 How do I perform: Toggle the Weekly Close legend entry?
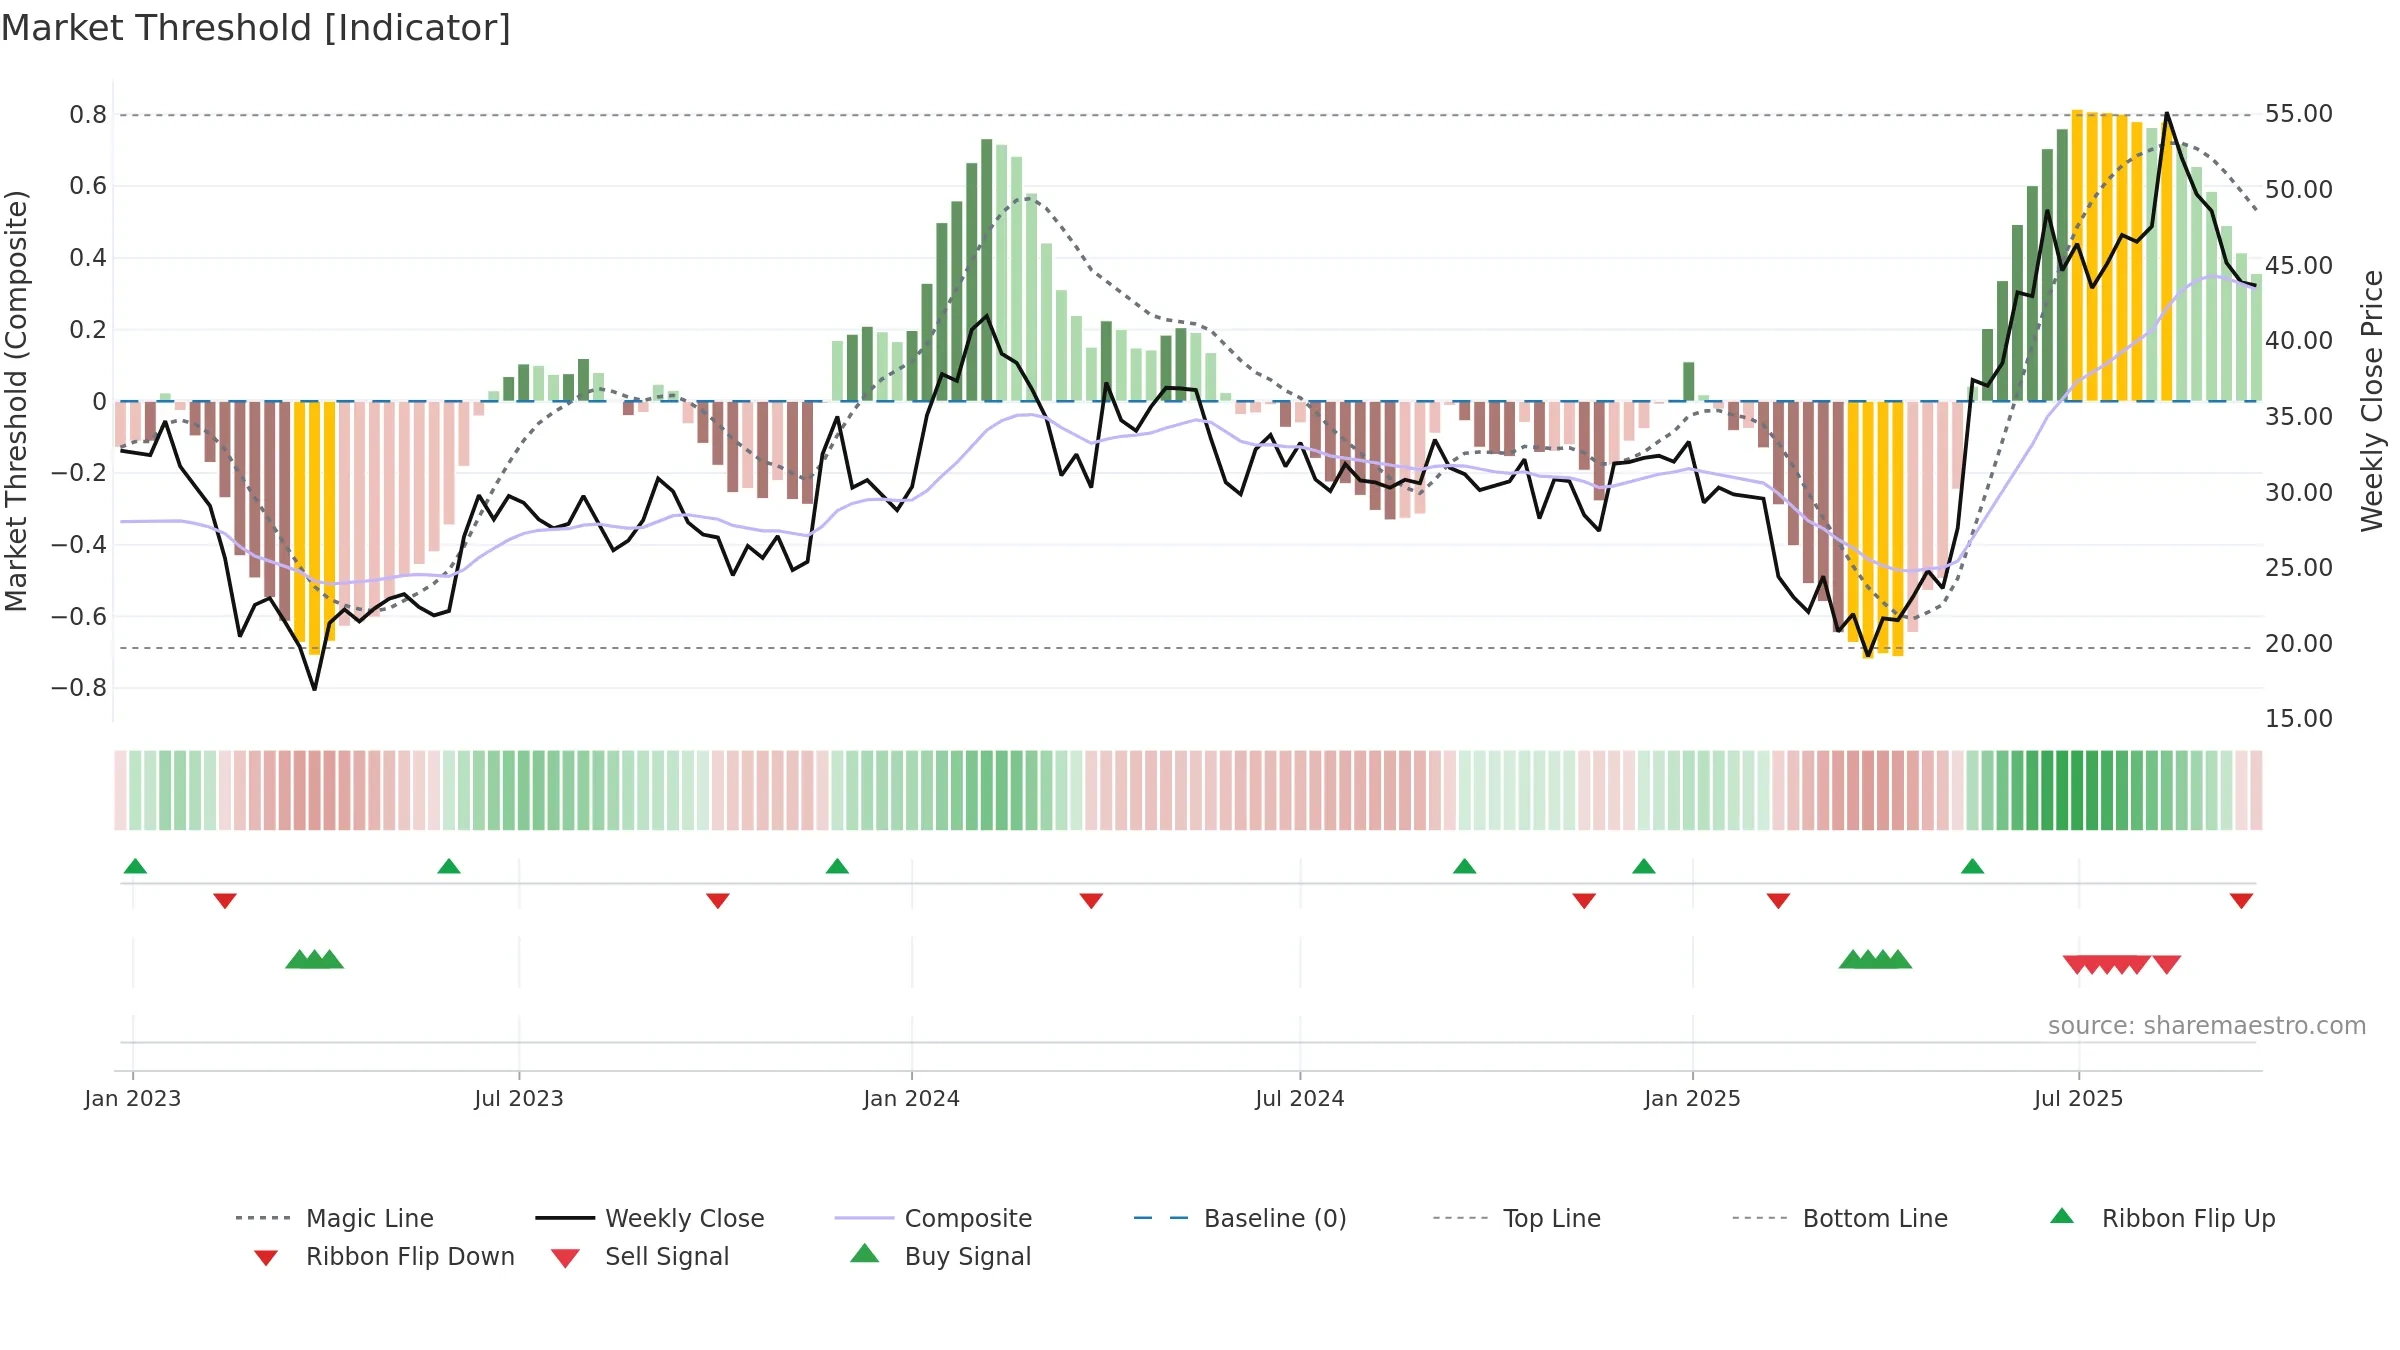point(650,1218)
